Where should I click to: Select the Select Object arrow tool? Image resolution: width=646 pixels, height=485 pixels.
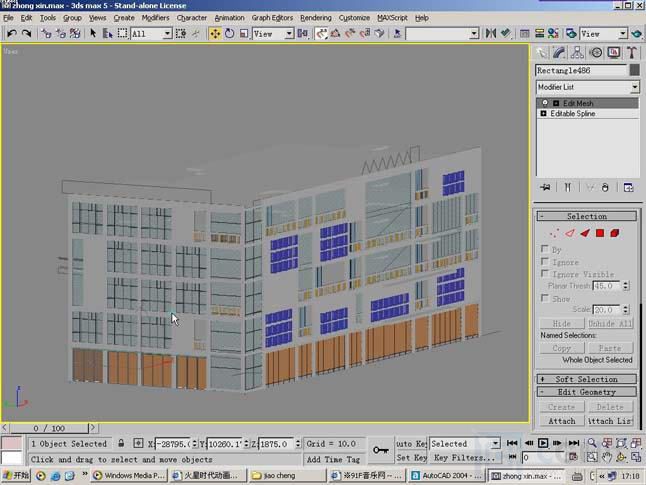tap(93, 33)
